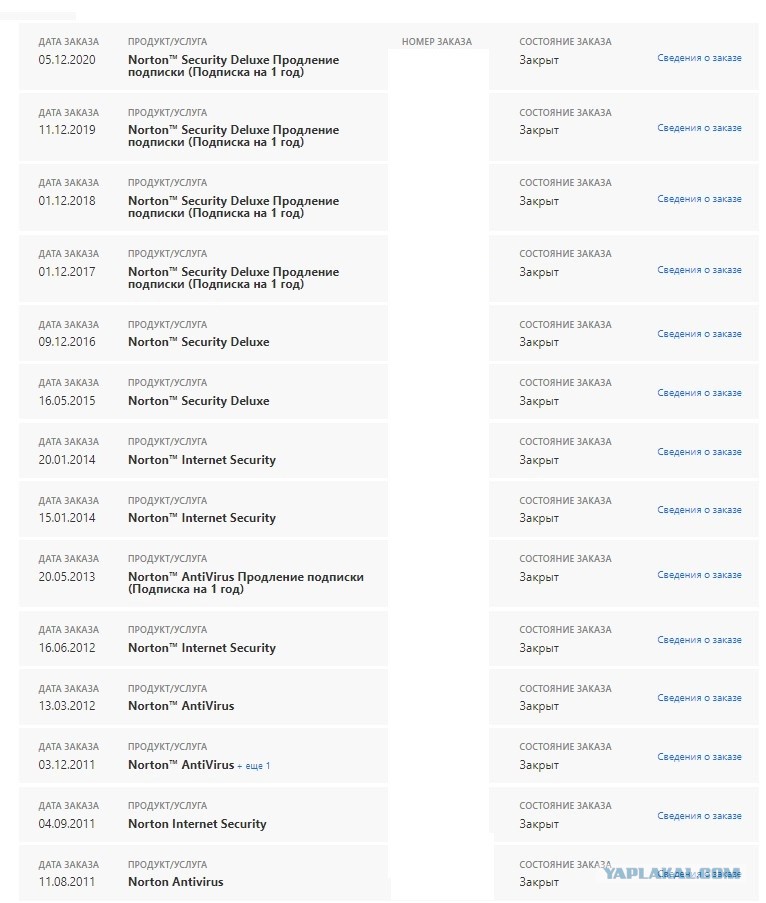Screen dimensions: 766x903
Task: View order details for 20.01.2014 order
Action: click(x=699, y=452)
